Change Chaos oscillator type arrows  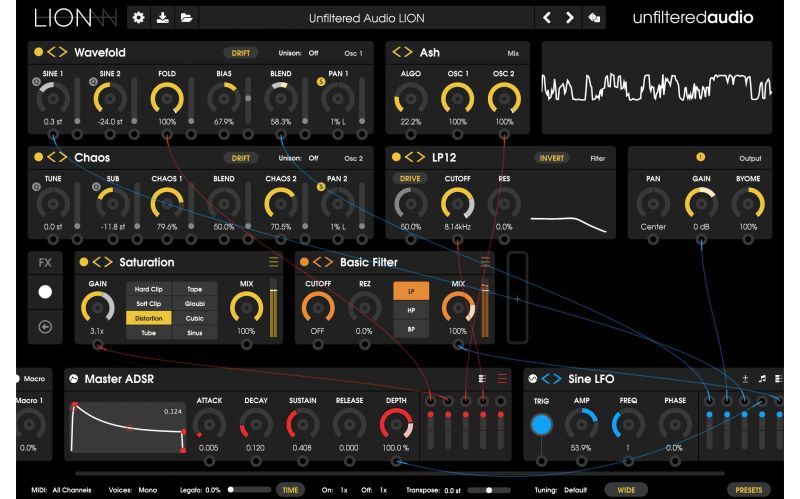(57, 157)
